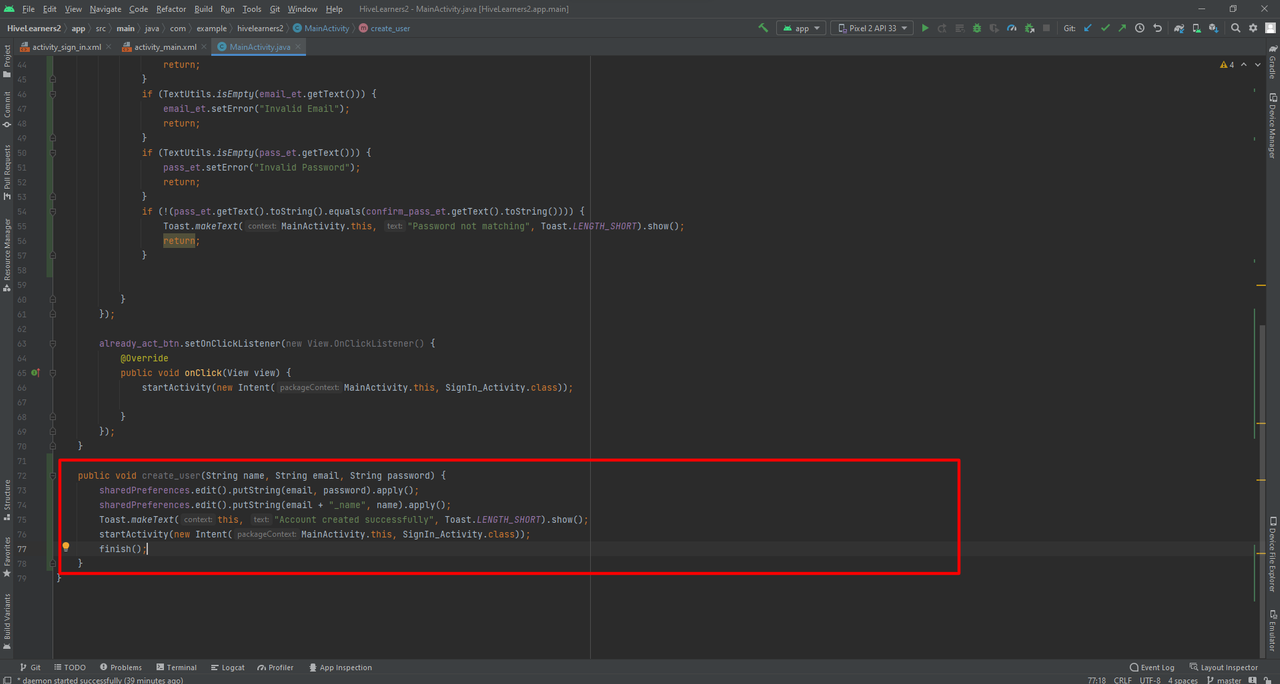Open the master git branch selector
The height and width of the screenshot is (684, 1280).
tap(1225, 680)
